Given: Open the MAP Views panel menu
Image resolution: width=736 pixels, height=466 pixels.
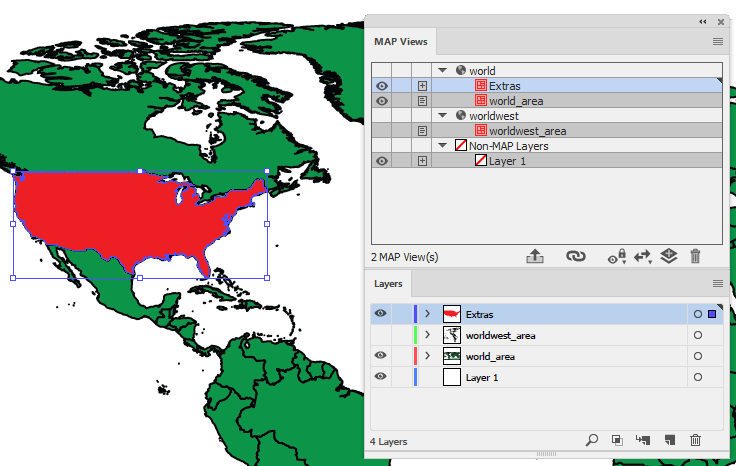Looking at the screenshot, I should (717, 42).
